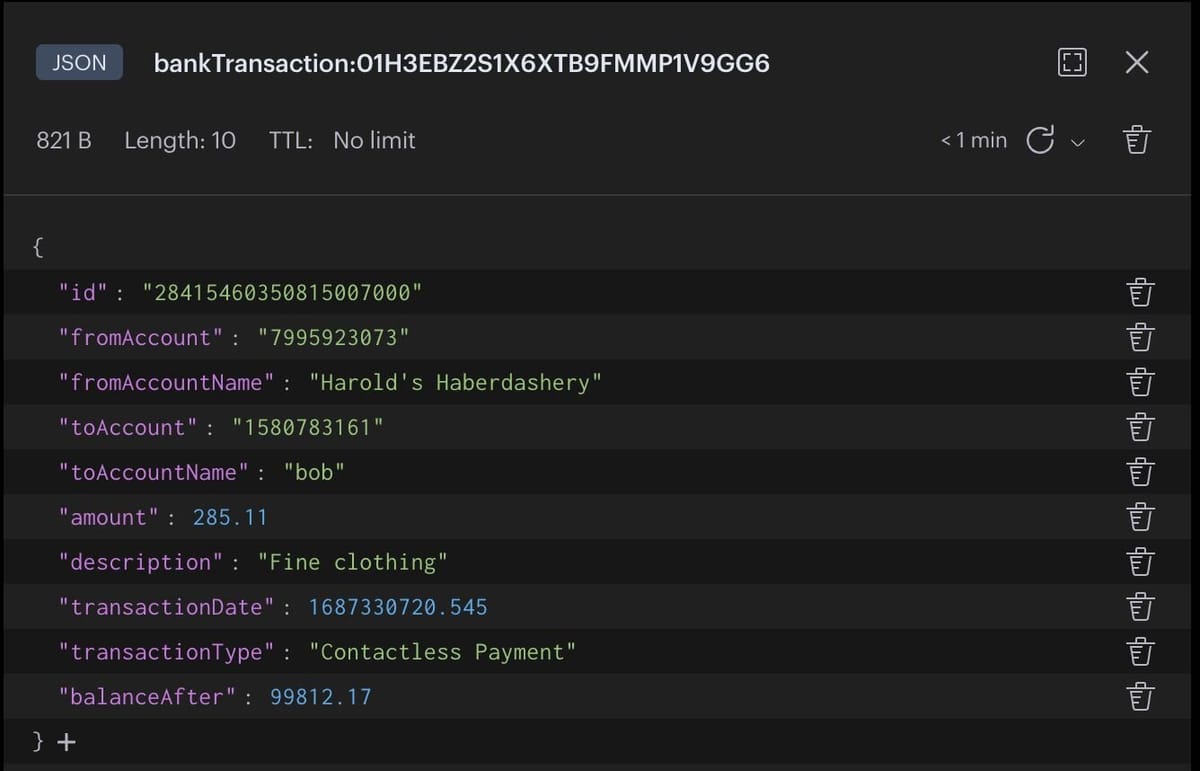Click the key name to edit it
This screenshot has width=1200, height=771.
tap(461, 62)
